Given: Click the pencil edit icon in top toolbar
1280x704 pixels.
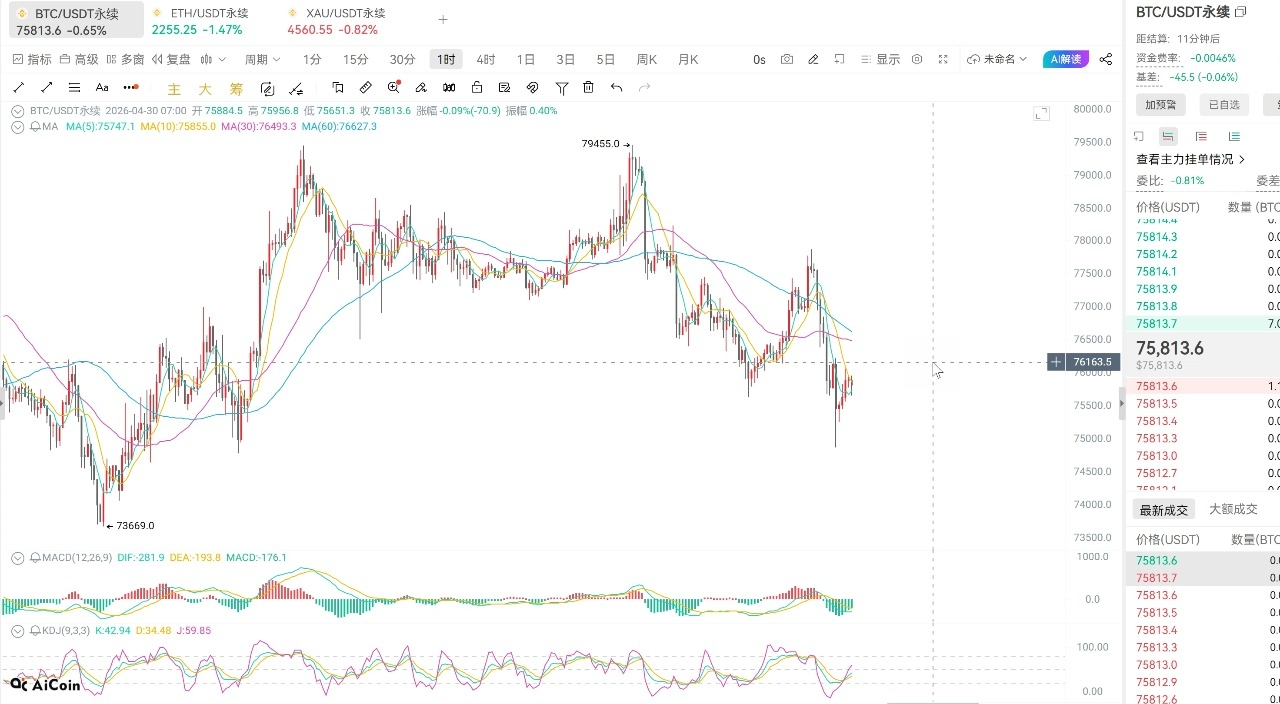Looking at the screenshot, I should click(x=813, y=59).
